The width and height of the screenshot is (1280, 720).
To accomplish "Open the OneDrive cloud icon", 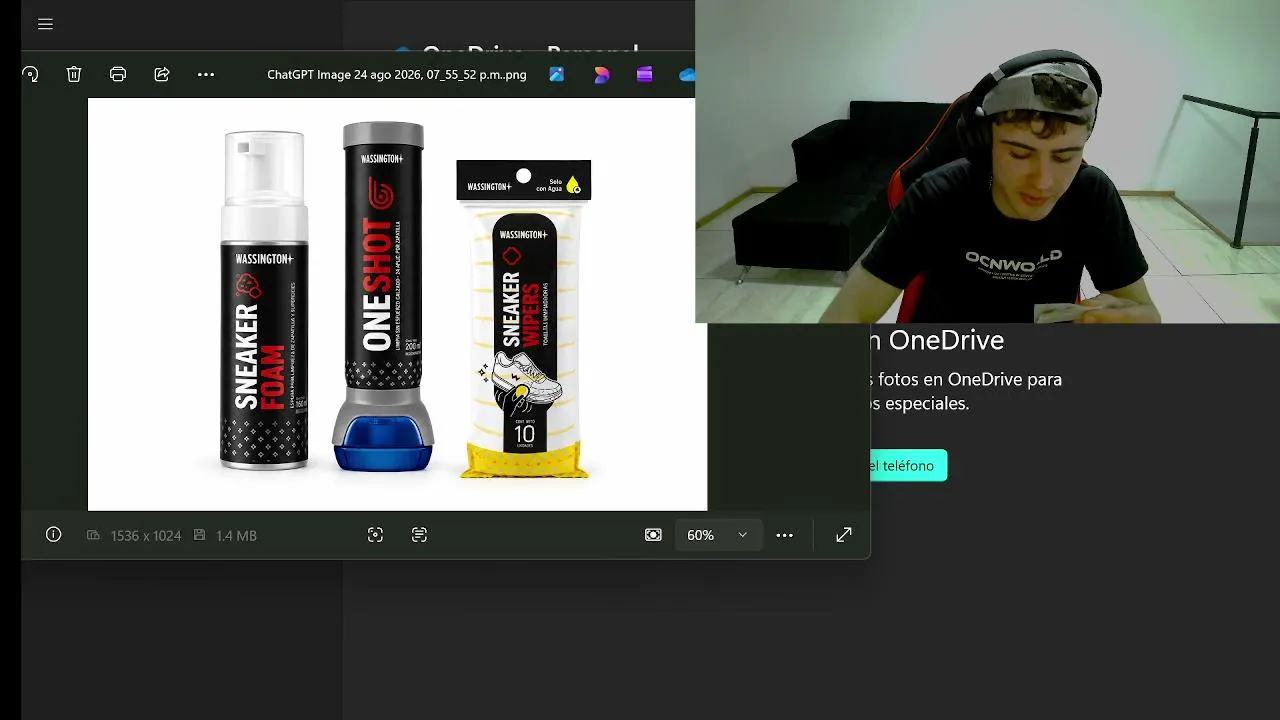I will [687, 74].
